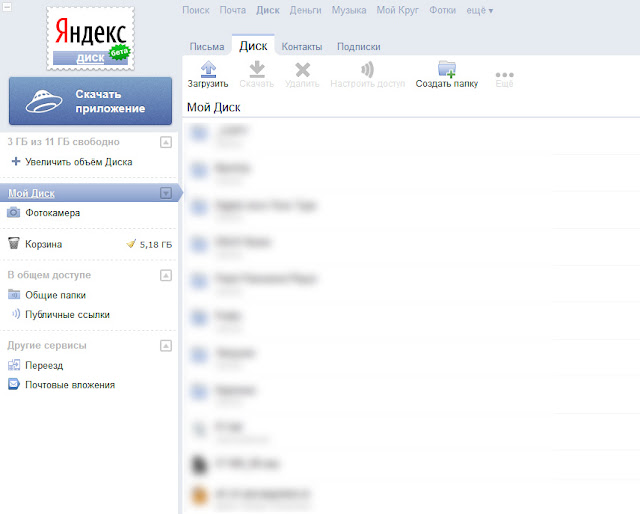Viewport: 640px width, 514px height.
Task: Click the Почтовые вложения envelope icon
Action: pos(14,384)
